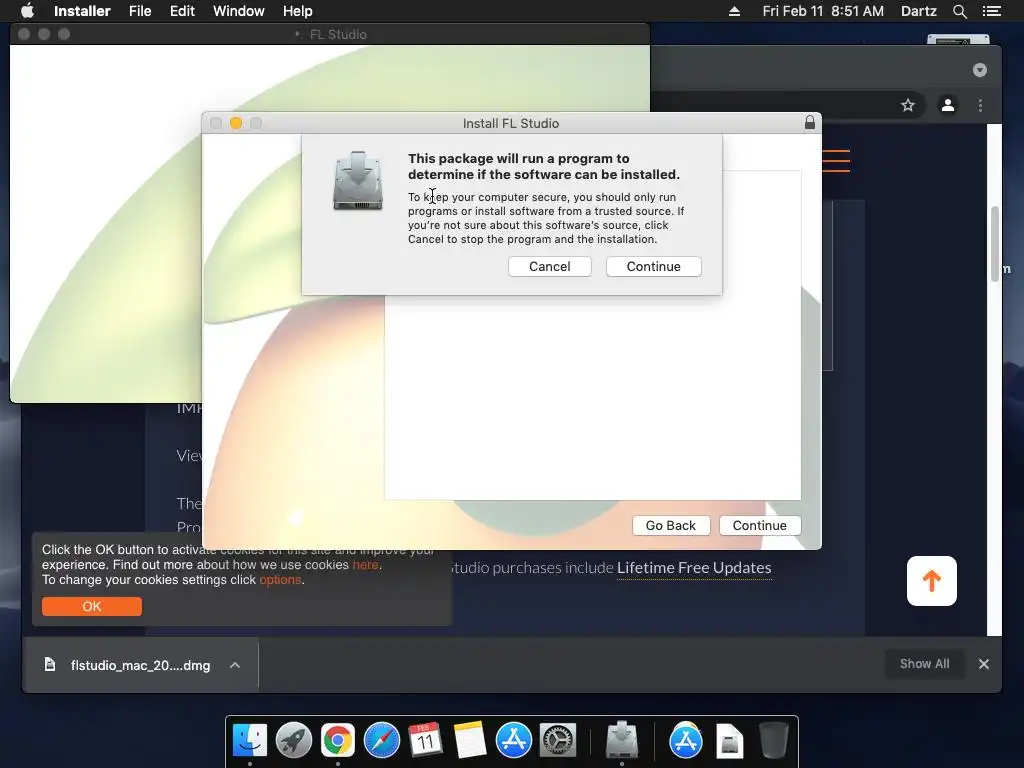Click Continue at bottom of installer window

(760, 526)
